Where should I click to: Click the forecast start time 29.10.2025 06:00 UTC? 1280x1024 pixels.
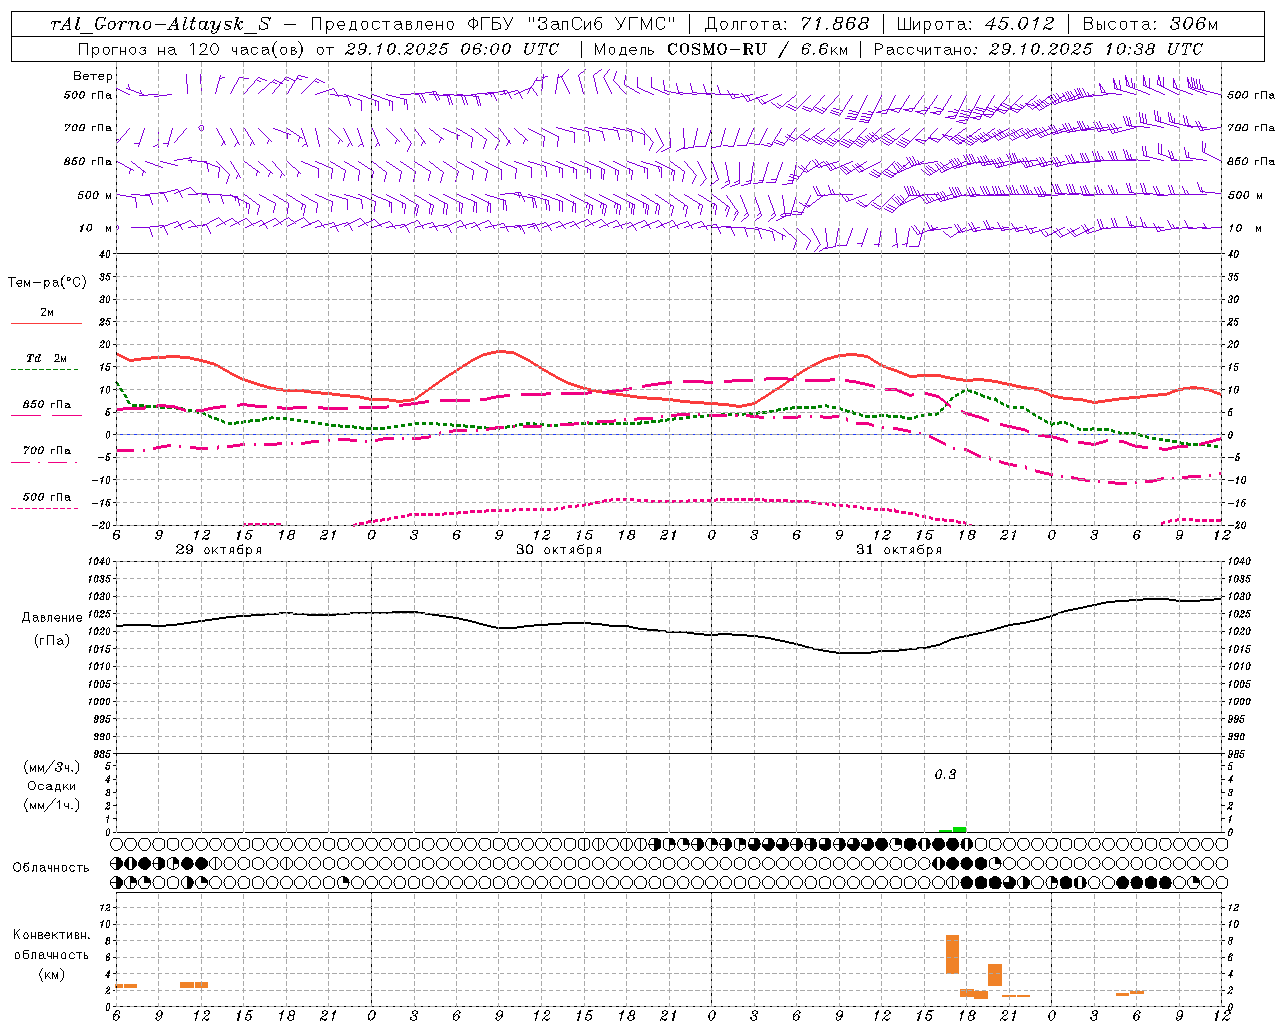coord(451,49)
